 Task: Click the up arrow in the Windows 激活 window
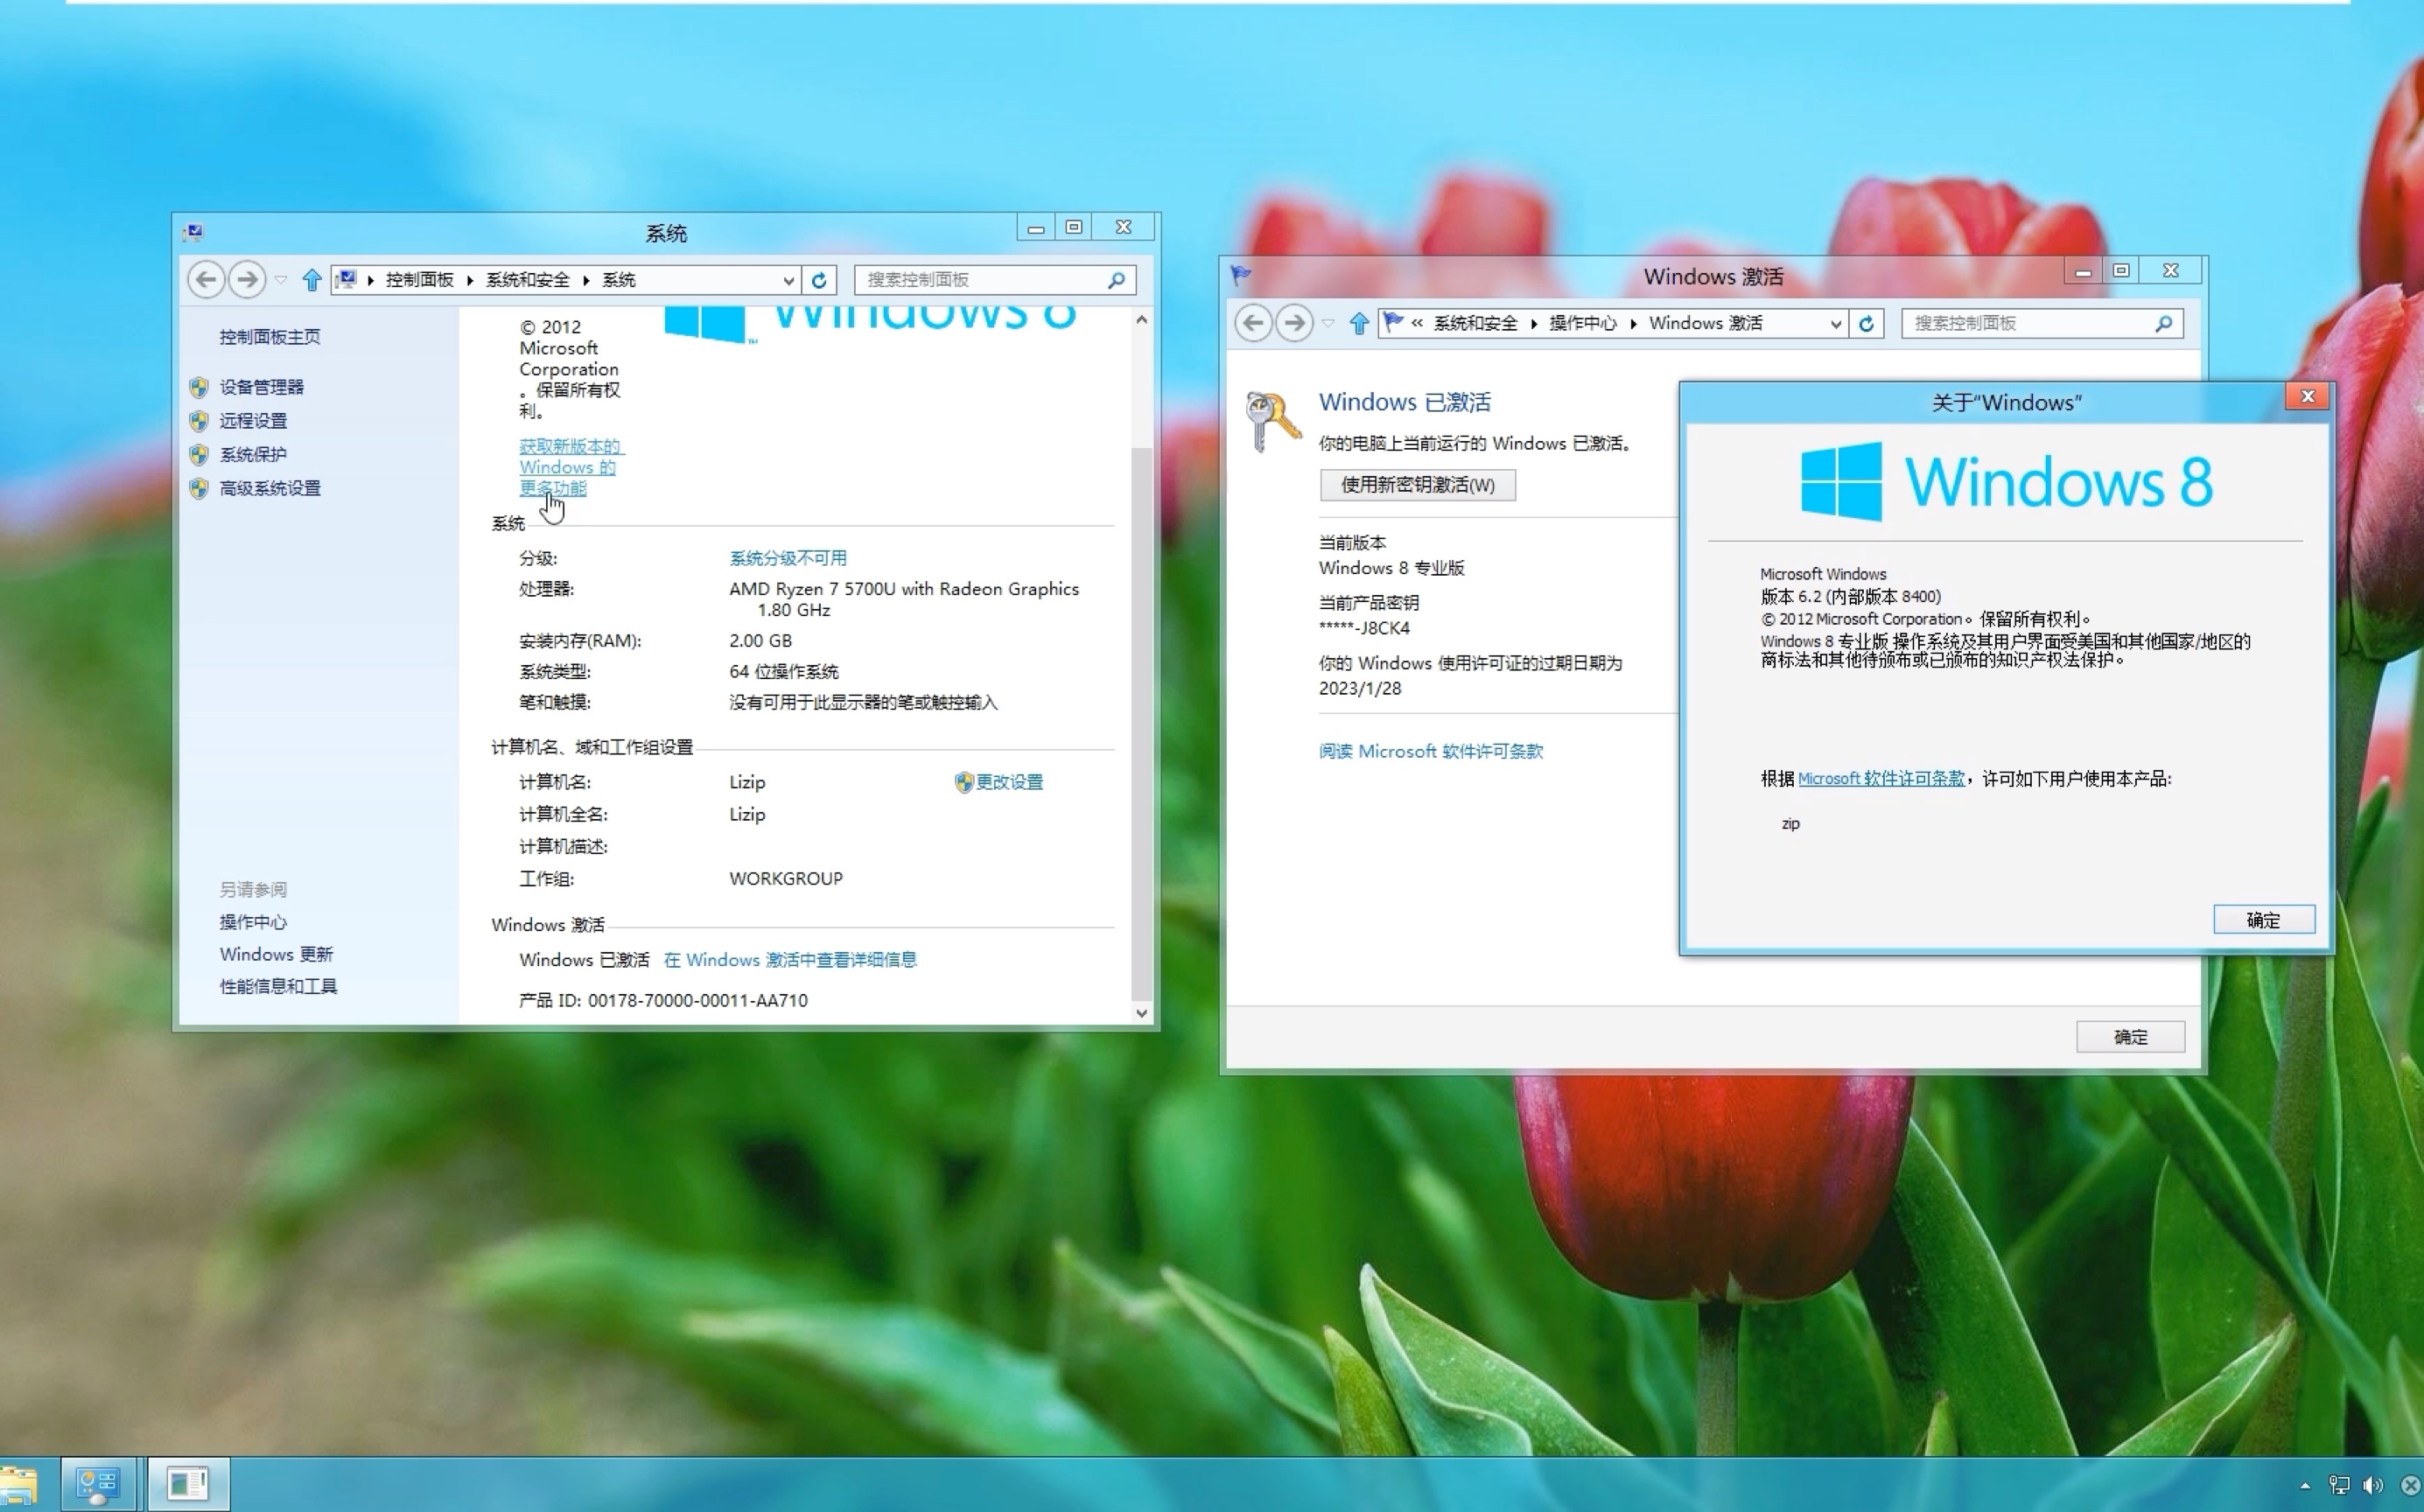click(x=1359, y=323)
